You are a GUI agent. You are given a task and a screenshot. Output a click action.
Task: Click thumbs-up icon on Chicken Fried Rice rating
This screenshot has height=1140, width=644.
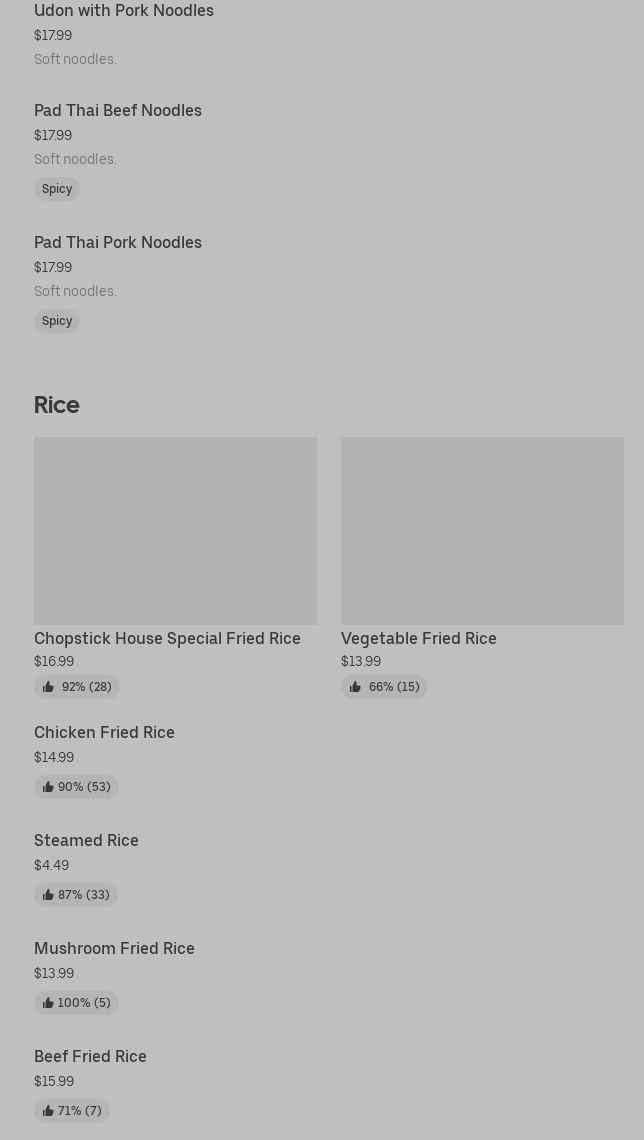48,787
